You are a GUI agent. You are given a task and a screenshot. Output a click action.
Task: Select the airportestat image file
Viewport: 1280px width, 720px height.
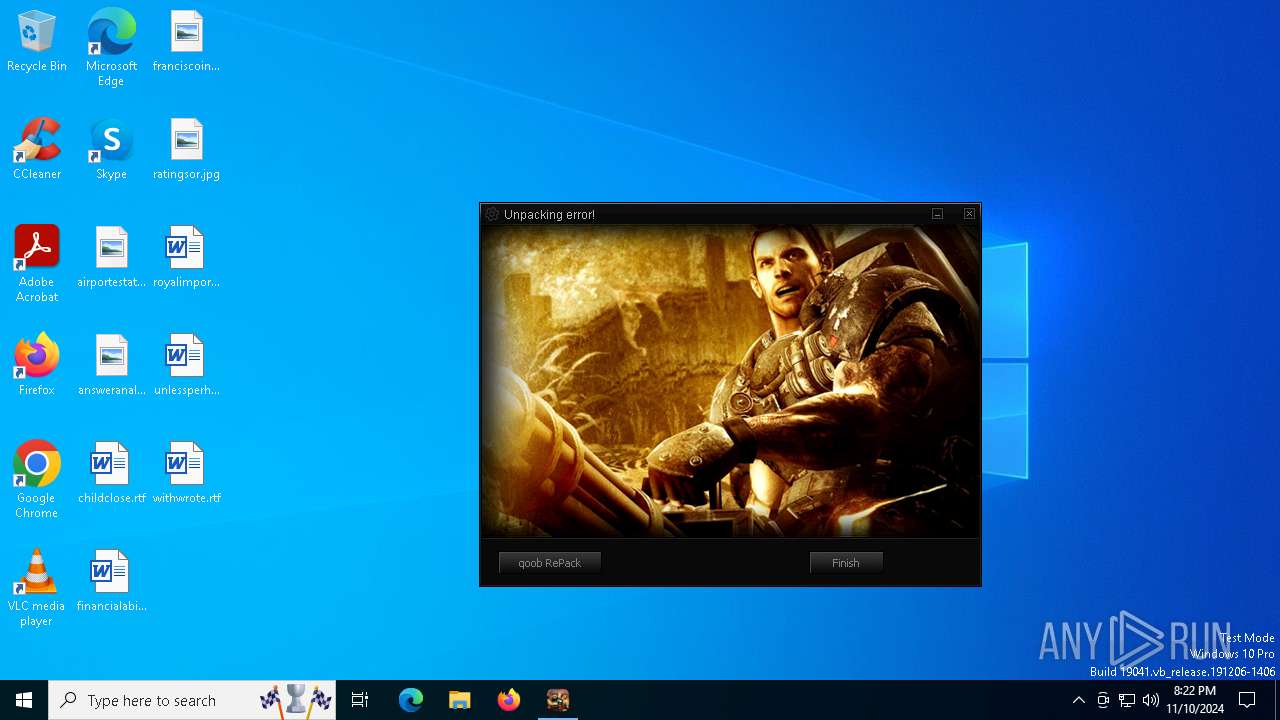point(111,258)
